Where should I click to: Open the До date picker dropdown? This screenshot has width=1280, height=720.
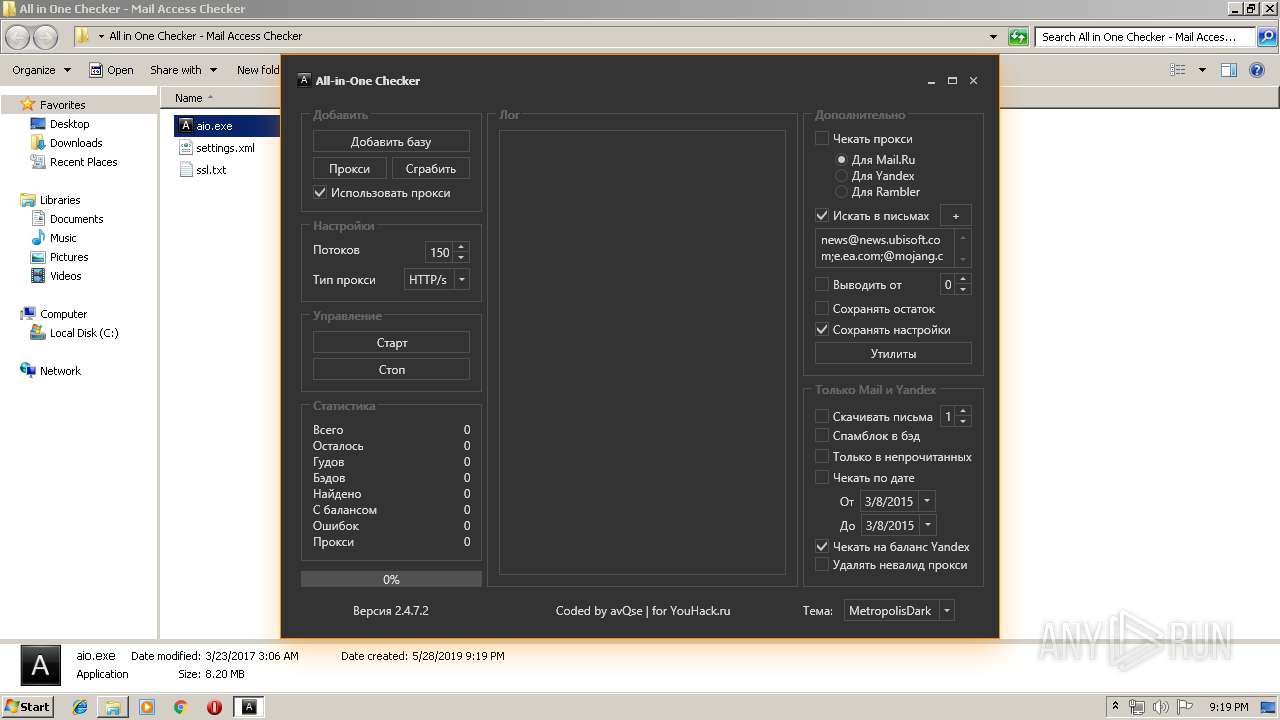tap(927, 525)
